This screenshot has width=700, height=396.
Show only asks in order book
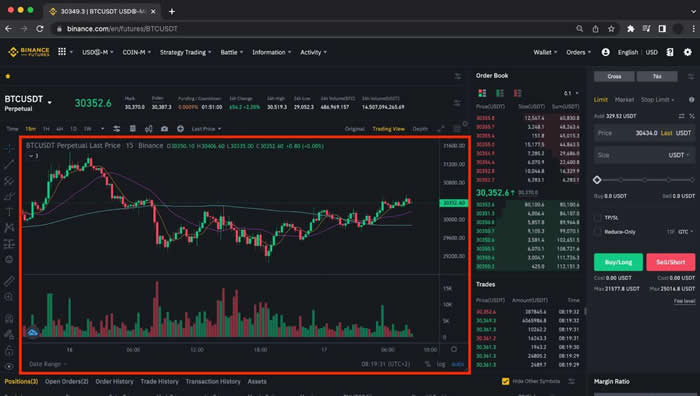[x=517, y=93]
